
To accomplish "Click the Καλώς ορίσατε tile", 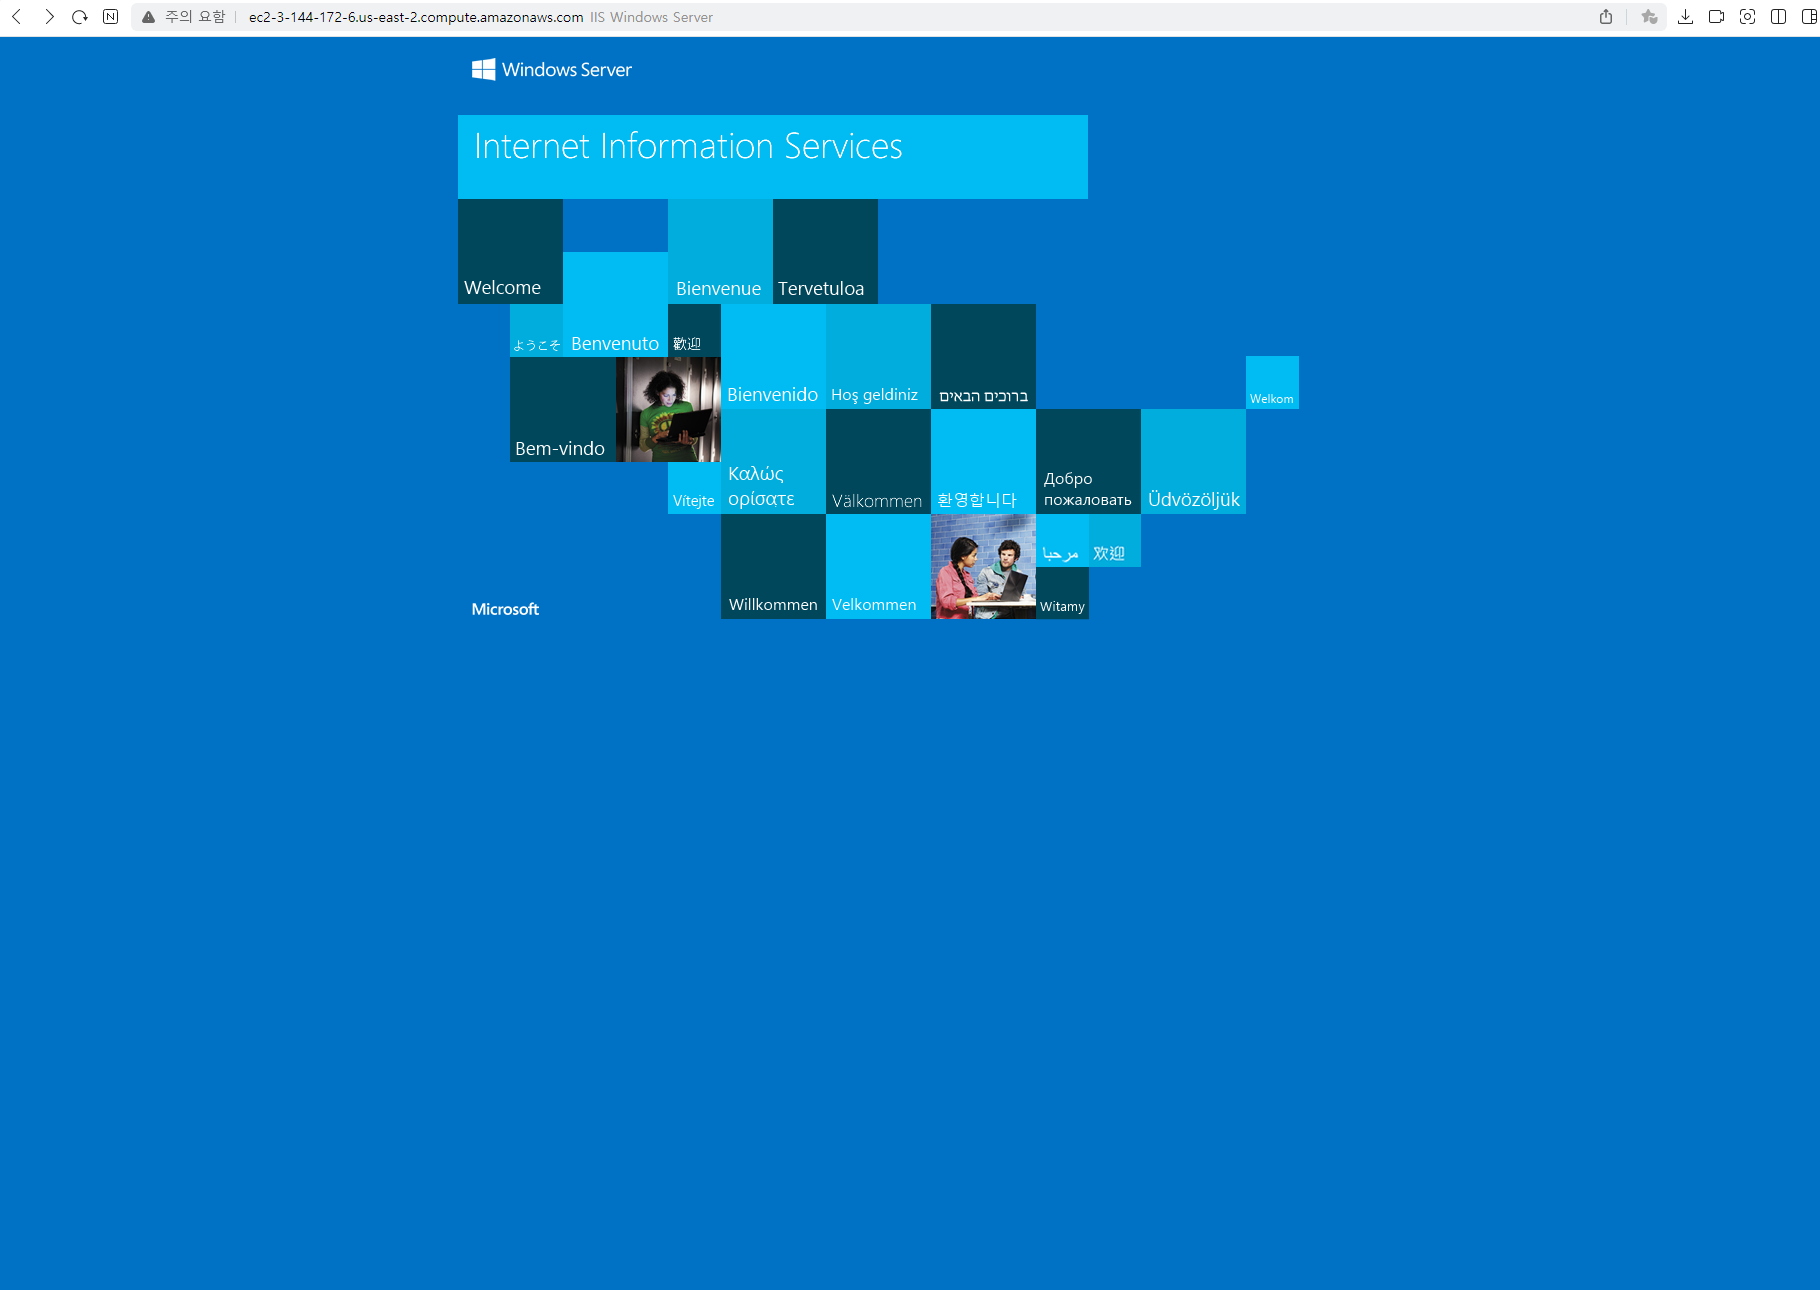I will 773,461.
